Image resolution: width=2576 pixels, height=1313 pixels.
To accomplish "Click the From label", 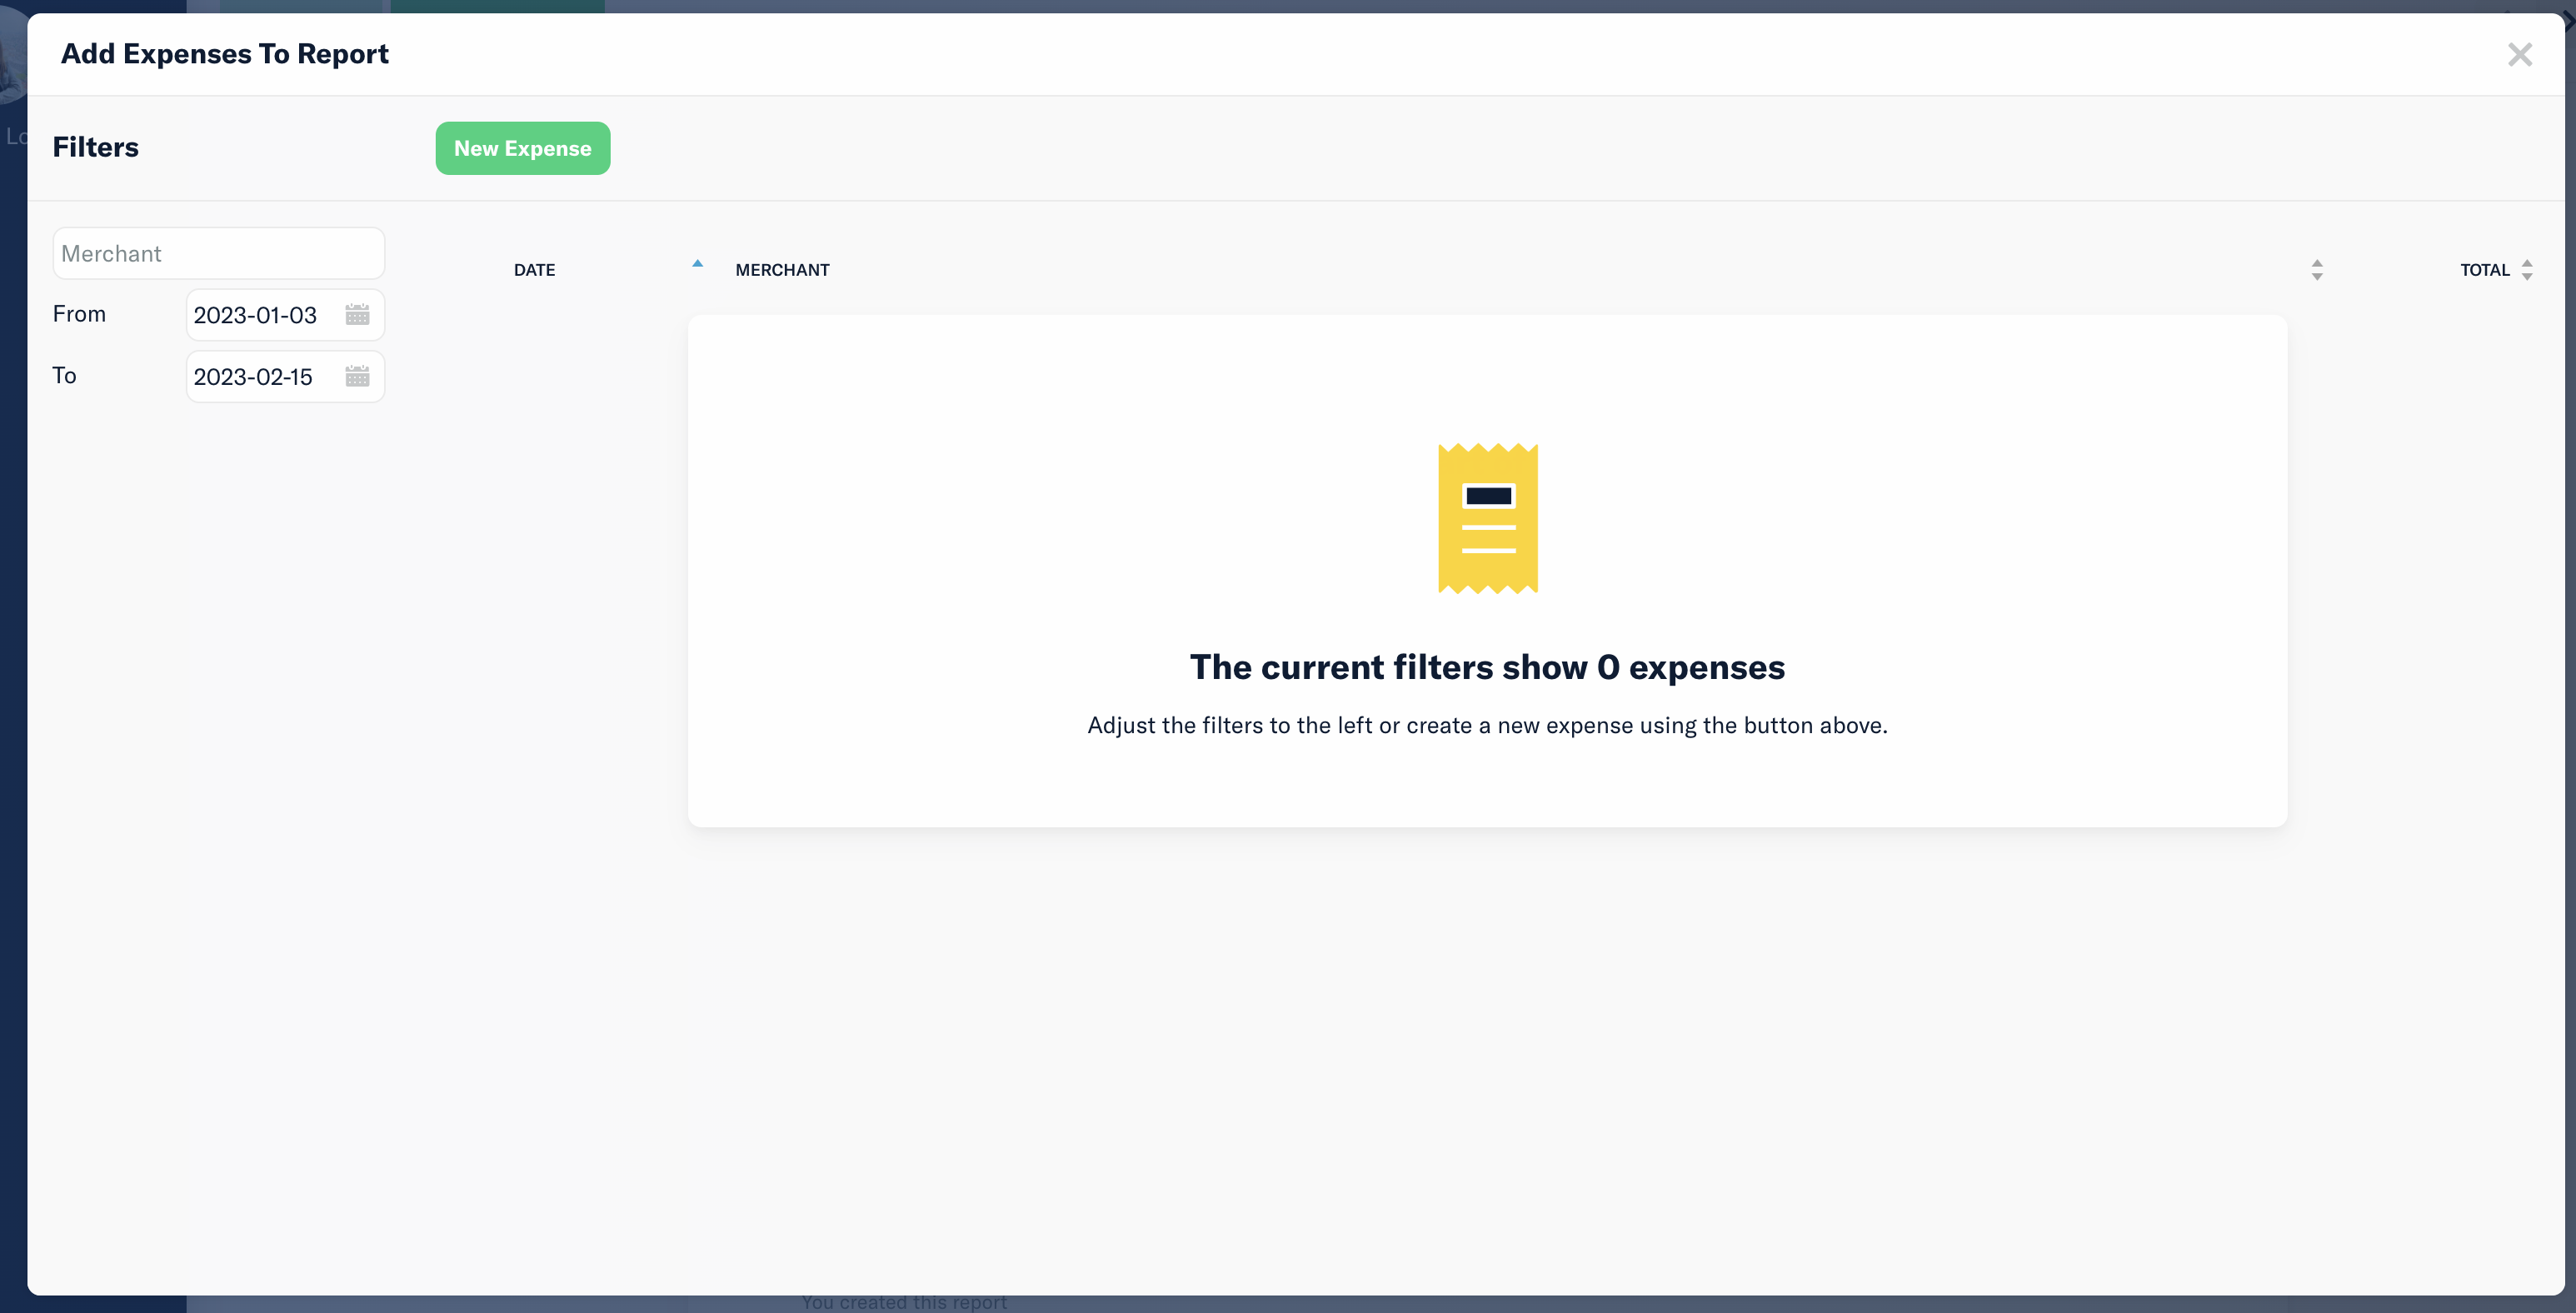I will coord(79,314).
